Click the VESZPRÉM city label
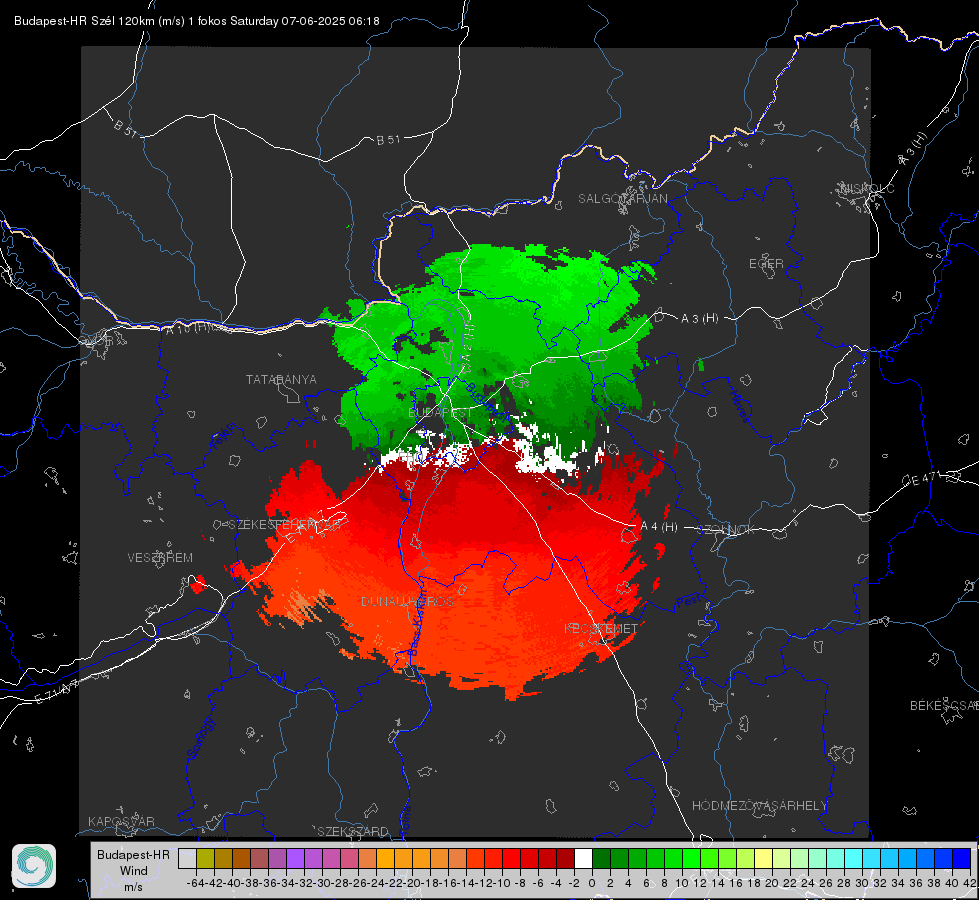The height and width of the screenshot is (900, 979). [160, 558]
